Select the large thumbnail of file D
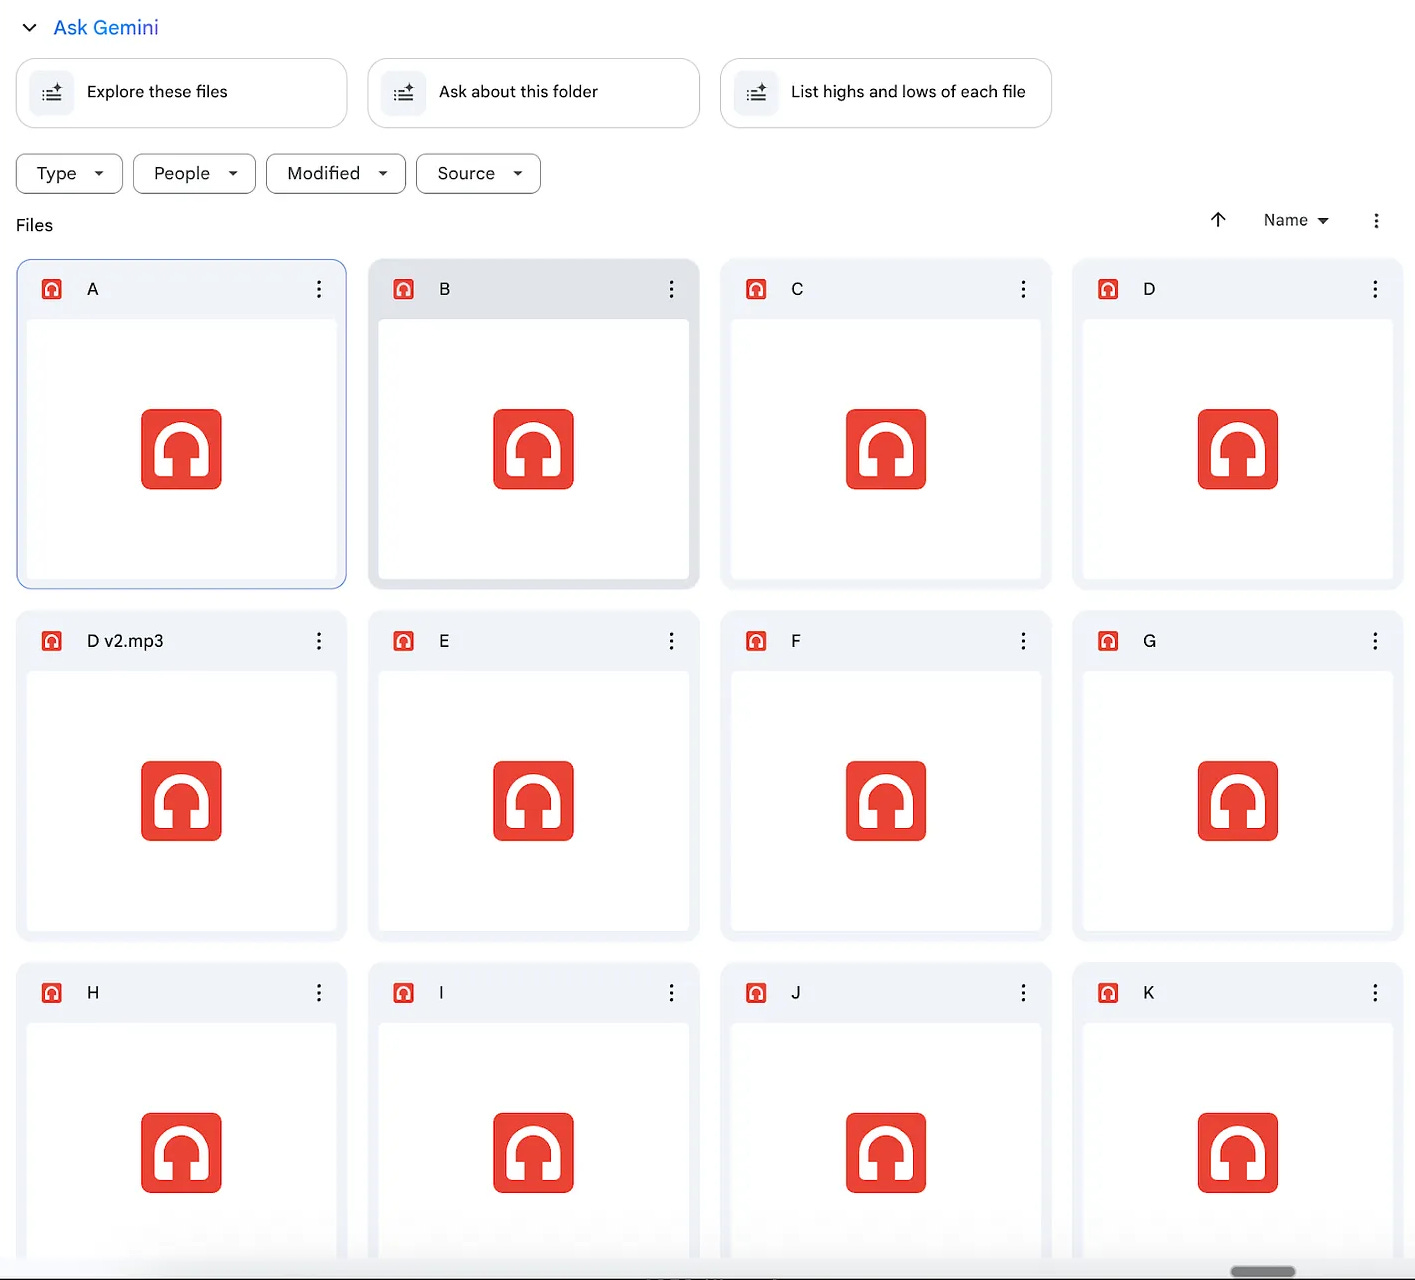 (x=1237, y=449)
